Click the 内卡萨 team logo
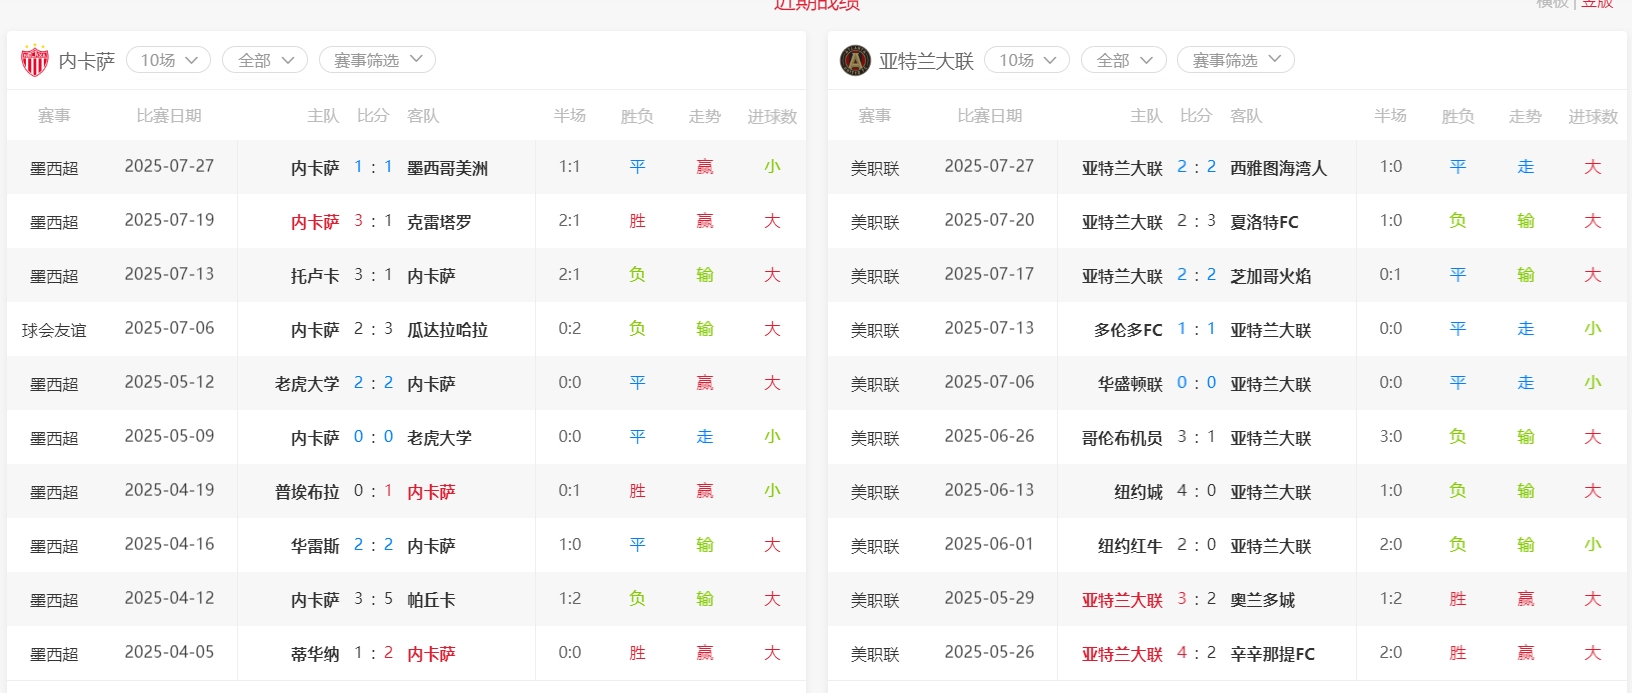The width and height of the screenshot is (1632, 693). pyautogui.click(x=35, y=61)
